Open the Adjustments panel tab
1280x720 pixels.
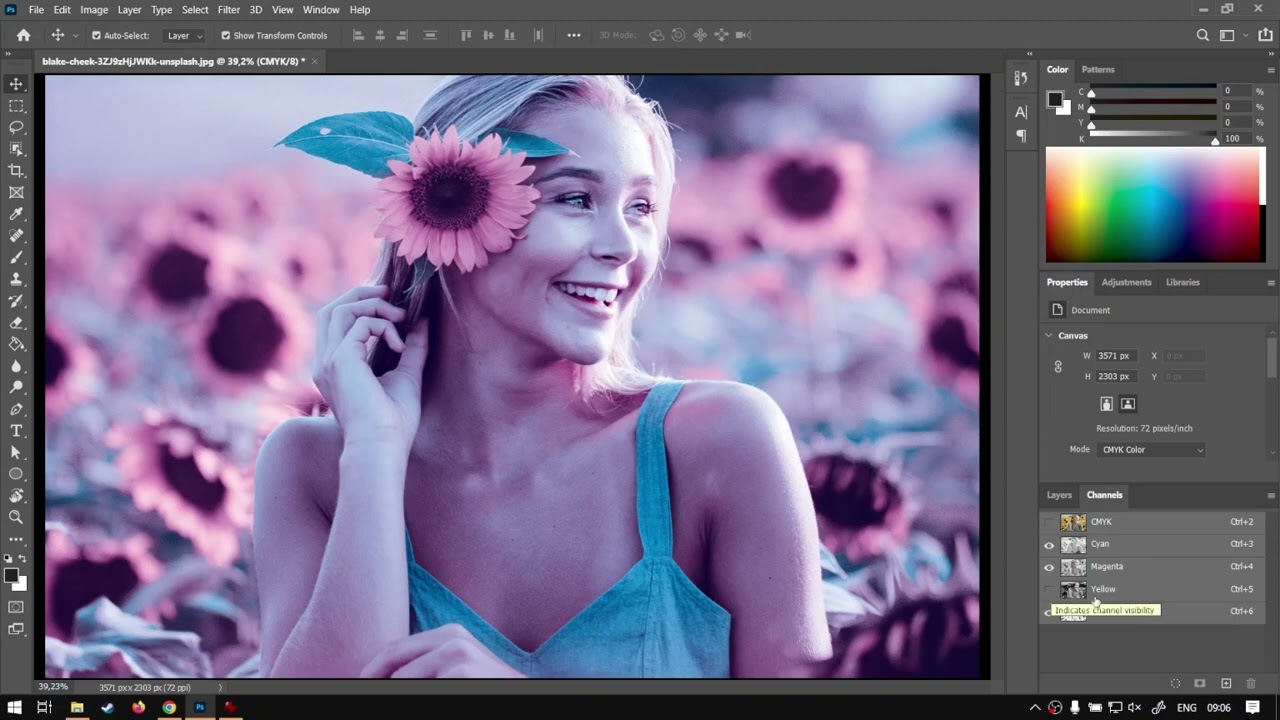[x=1126, y=282]
